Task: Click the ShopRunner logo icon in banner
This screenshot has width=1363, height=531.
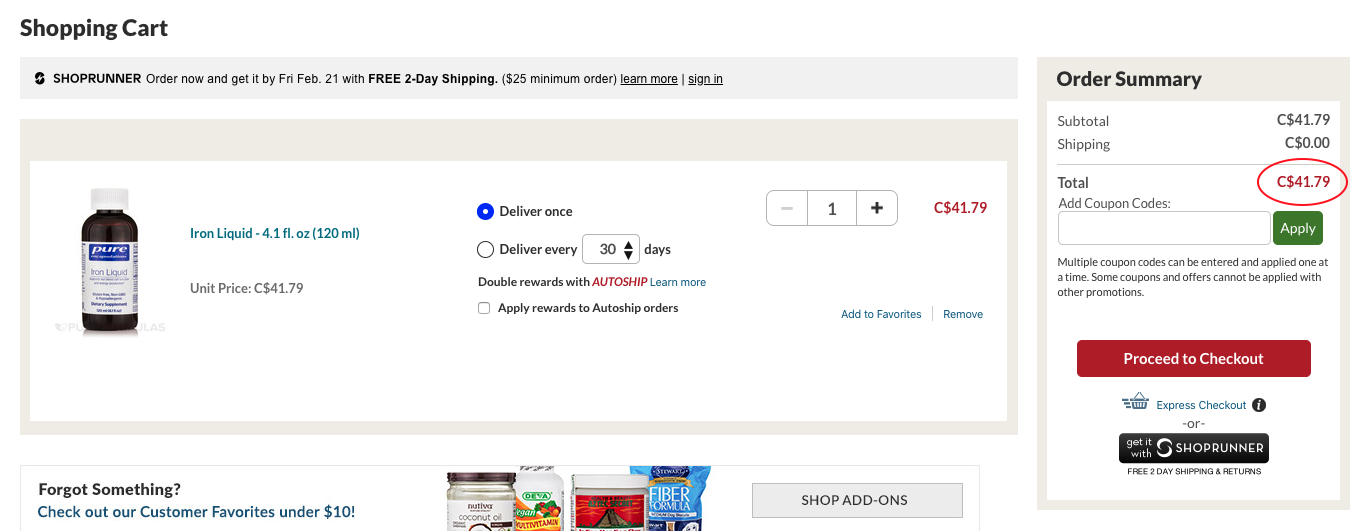Action: 39,79
